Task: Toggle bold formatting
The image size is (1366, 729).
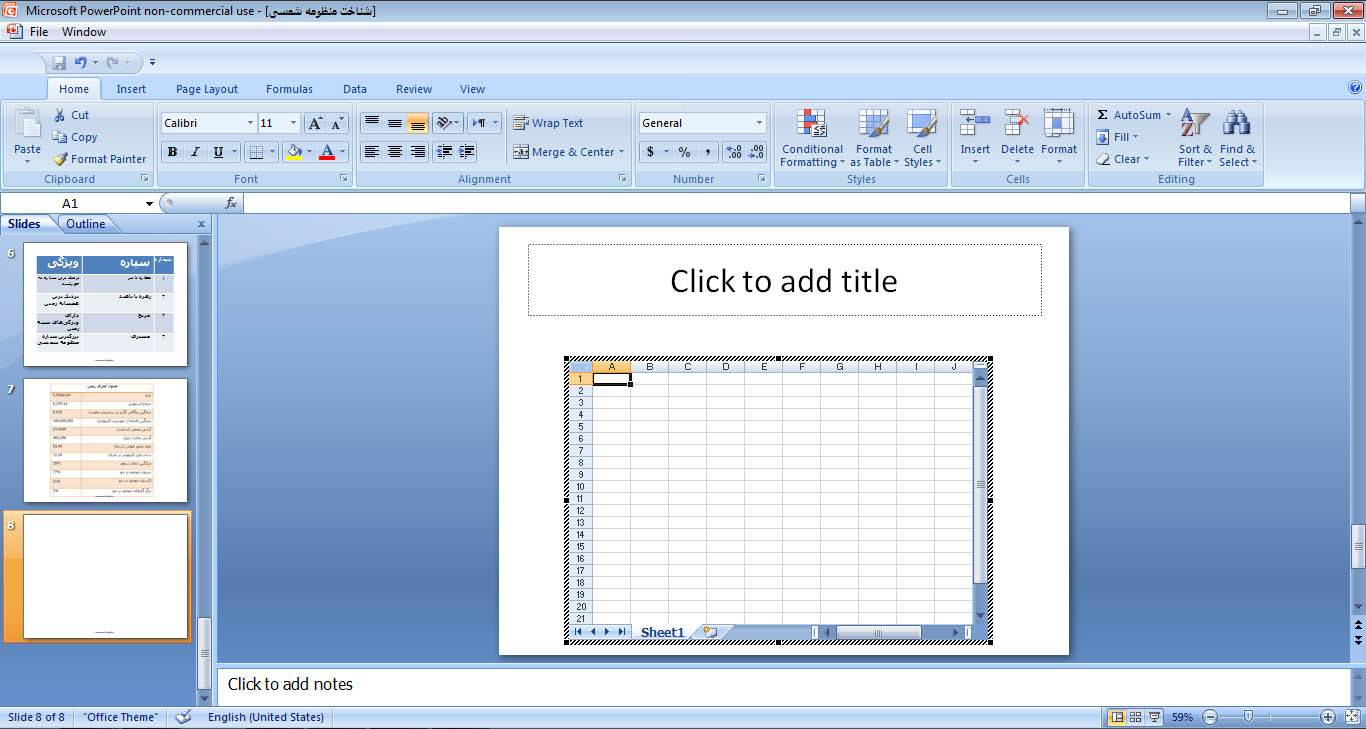Action: [x=173, y=152]
